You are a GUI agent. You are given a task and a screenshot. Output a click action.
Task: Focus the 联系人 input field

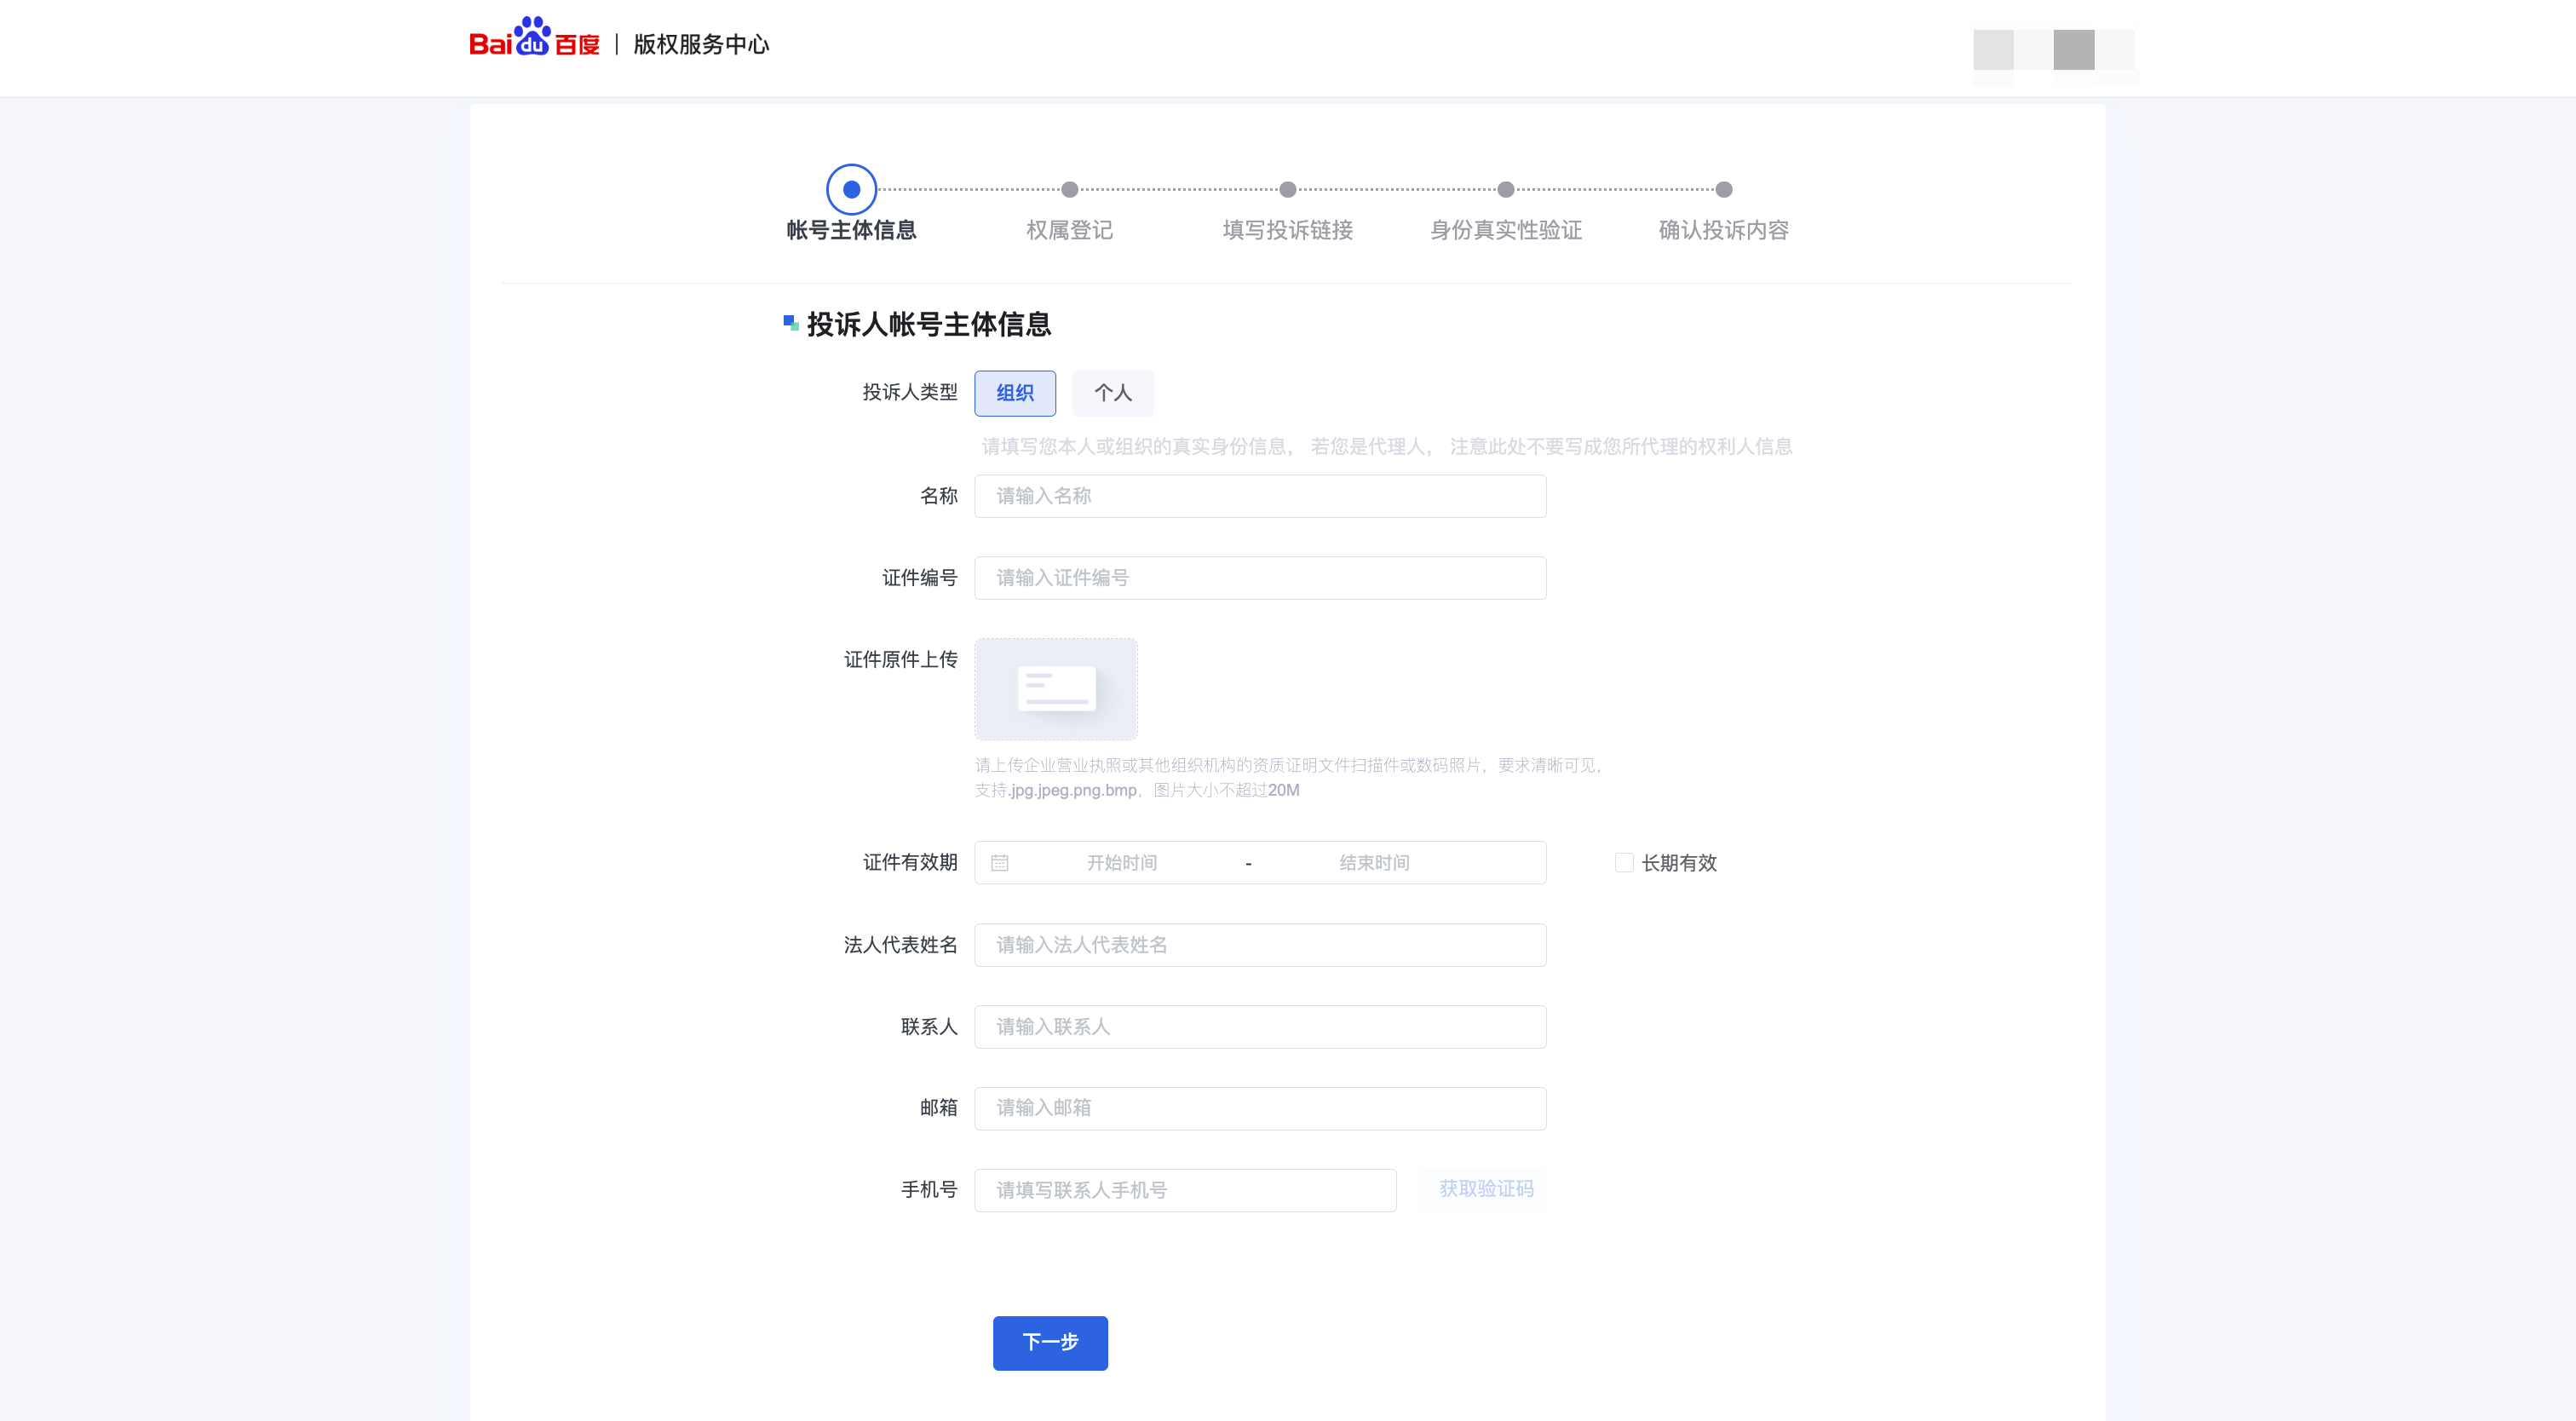[1260, 1027]
